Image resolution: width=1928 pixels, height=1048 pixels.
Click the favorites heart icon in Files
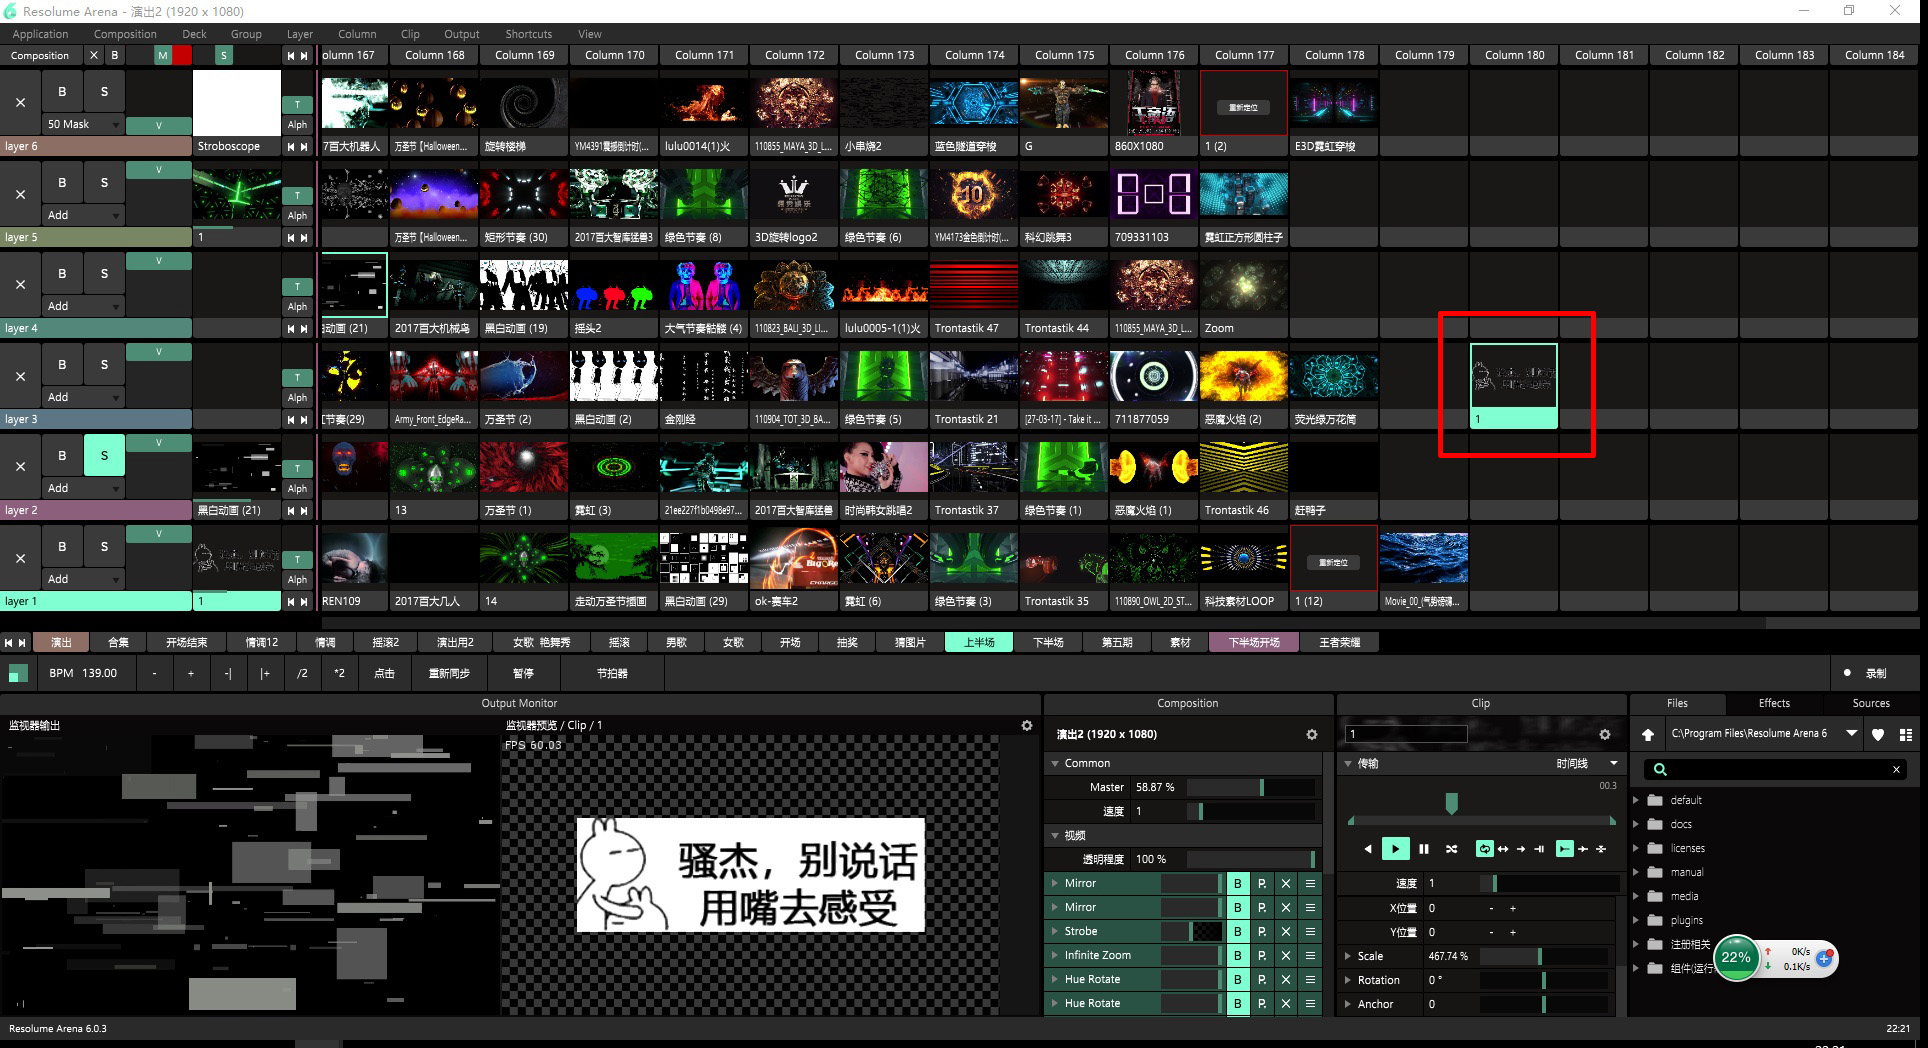[x=1878, y=734]
